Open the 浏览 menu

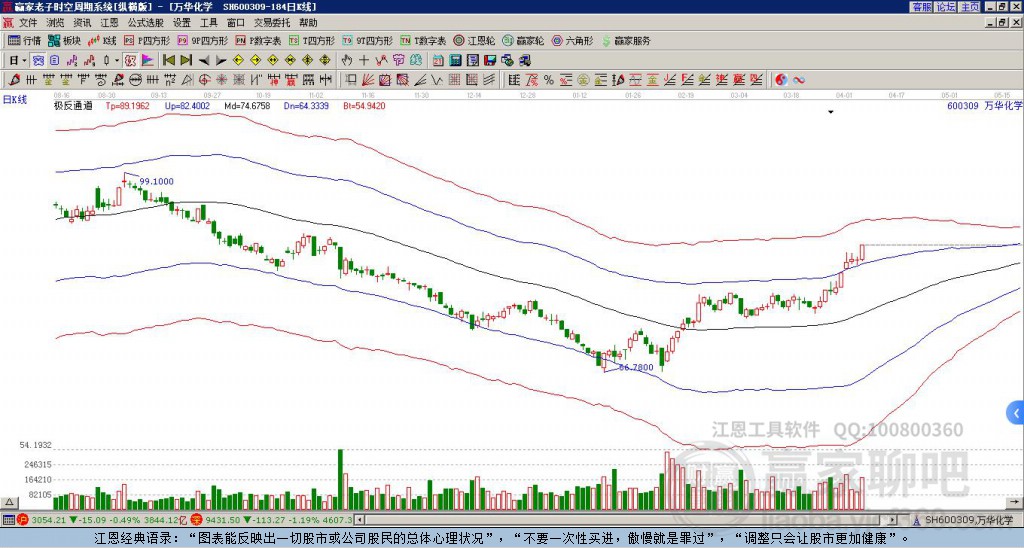[55, 23]
